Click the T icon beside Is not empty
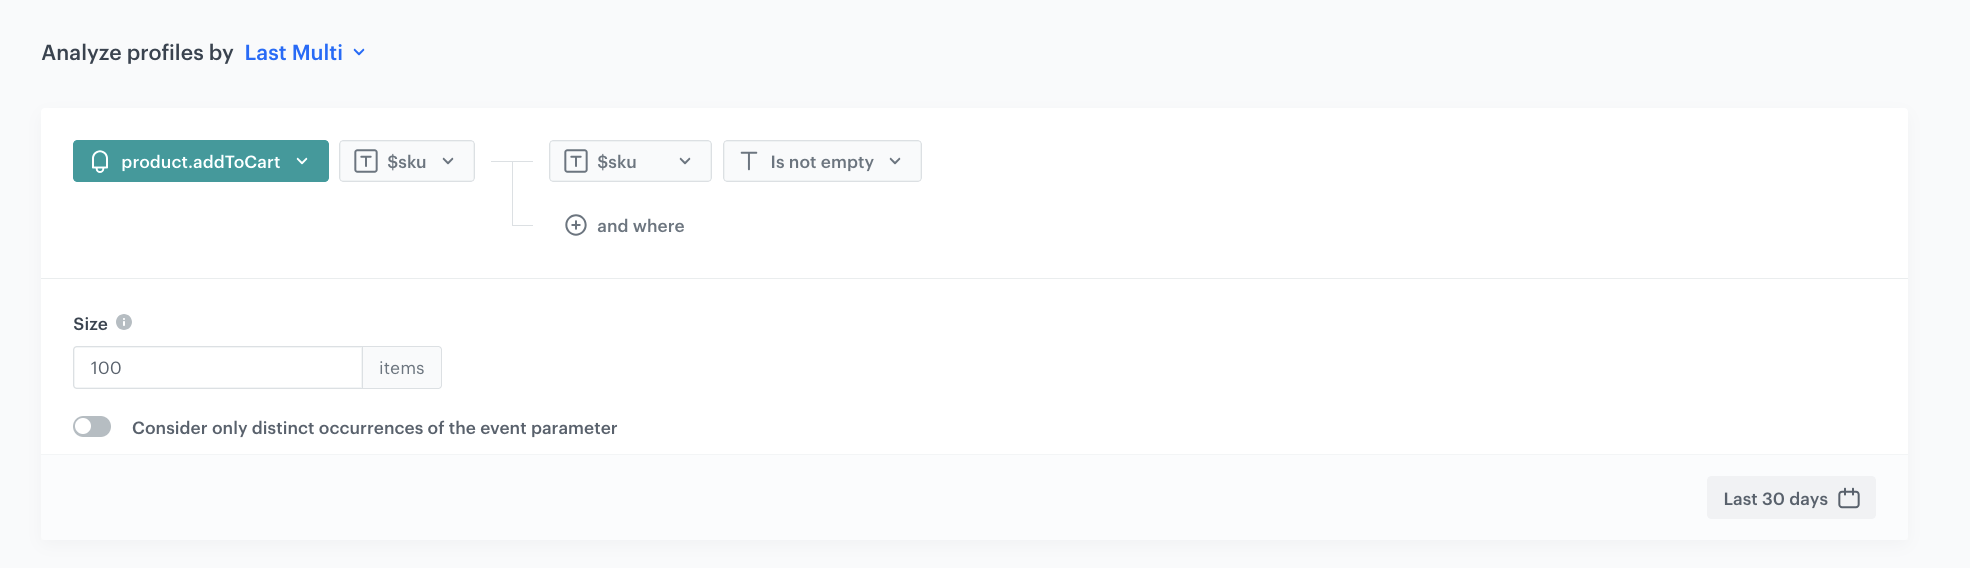The image size is (1970, 568). pyautogui.click(x=749, y=161)
